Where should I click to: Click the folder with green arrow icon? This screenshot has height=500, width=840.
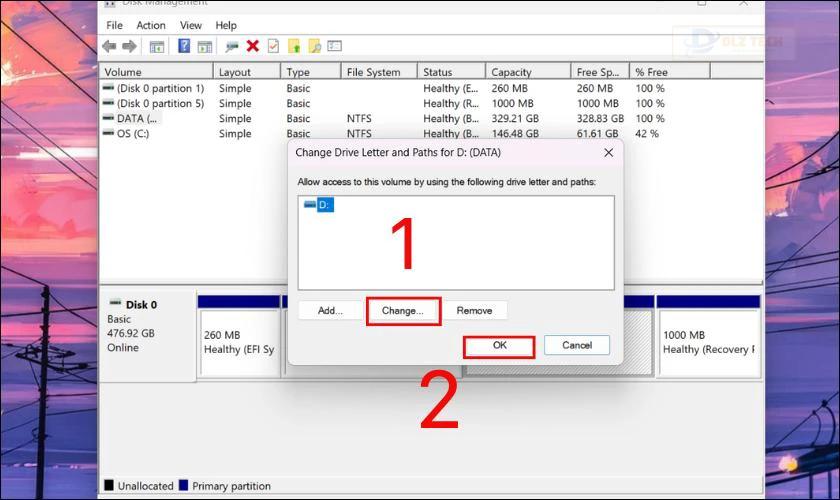pyautogui.click(x=294, y=47)
